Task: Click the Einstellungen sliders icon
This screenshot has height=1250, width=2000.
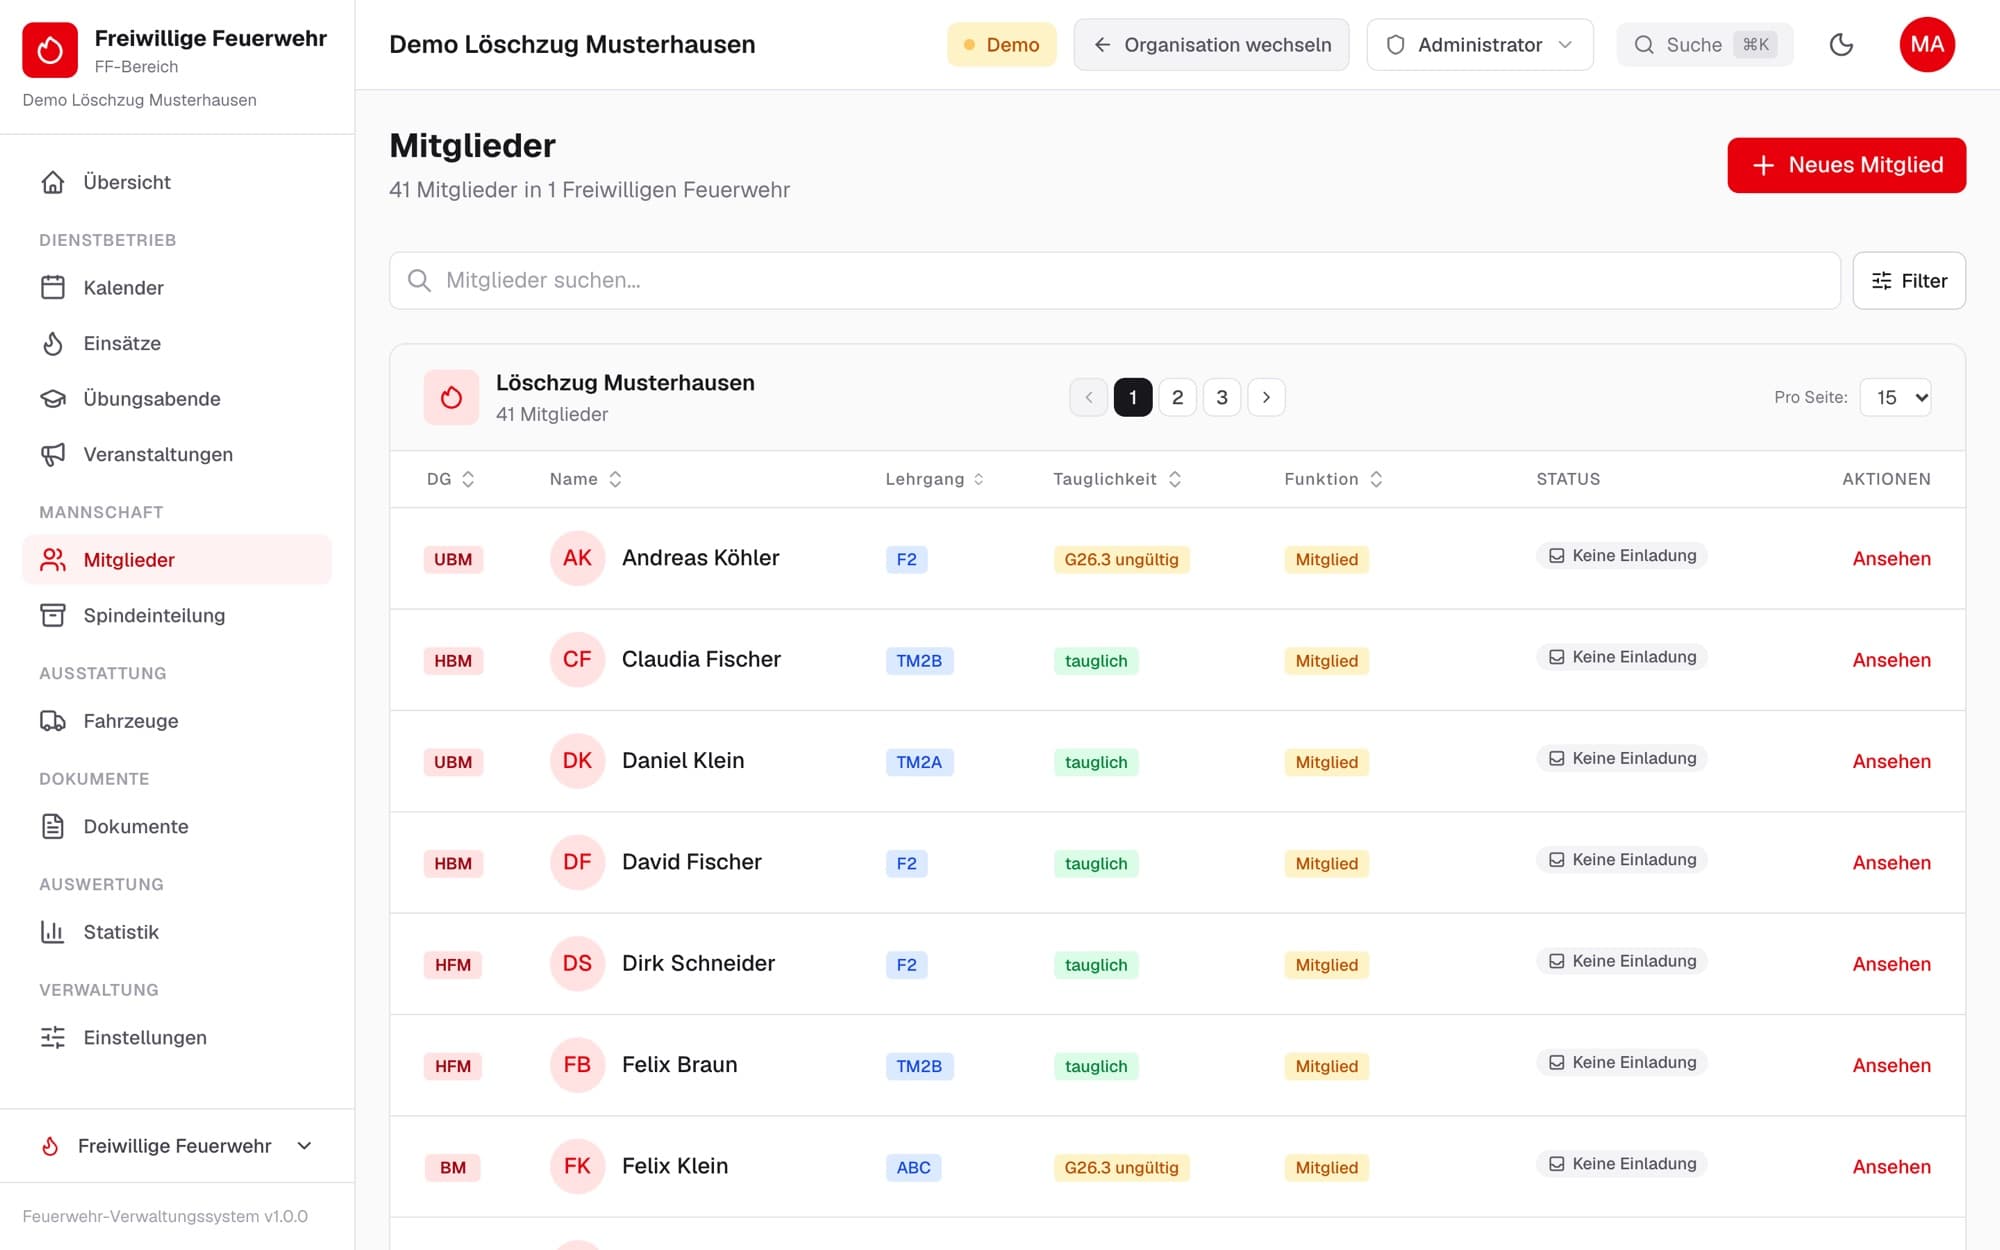Action: tap(53, 1037)
